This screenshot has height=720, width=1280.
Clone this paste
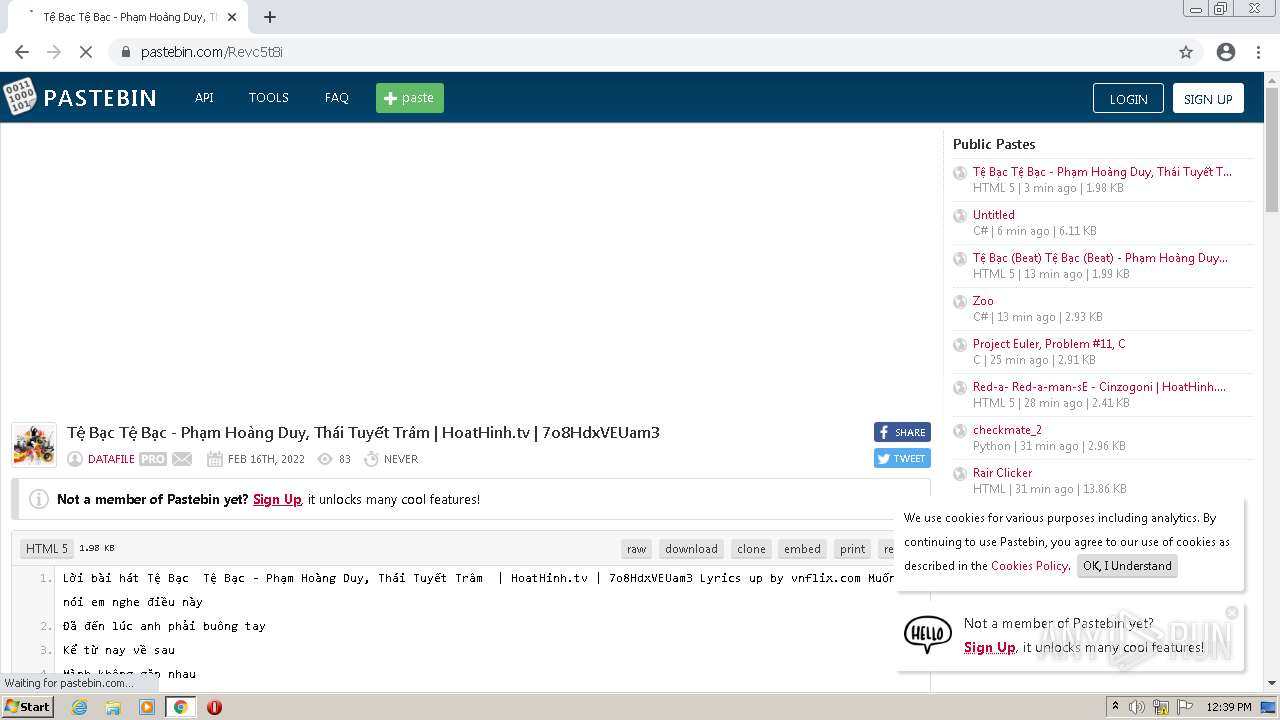tap(751, 549)
